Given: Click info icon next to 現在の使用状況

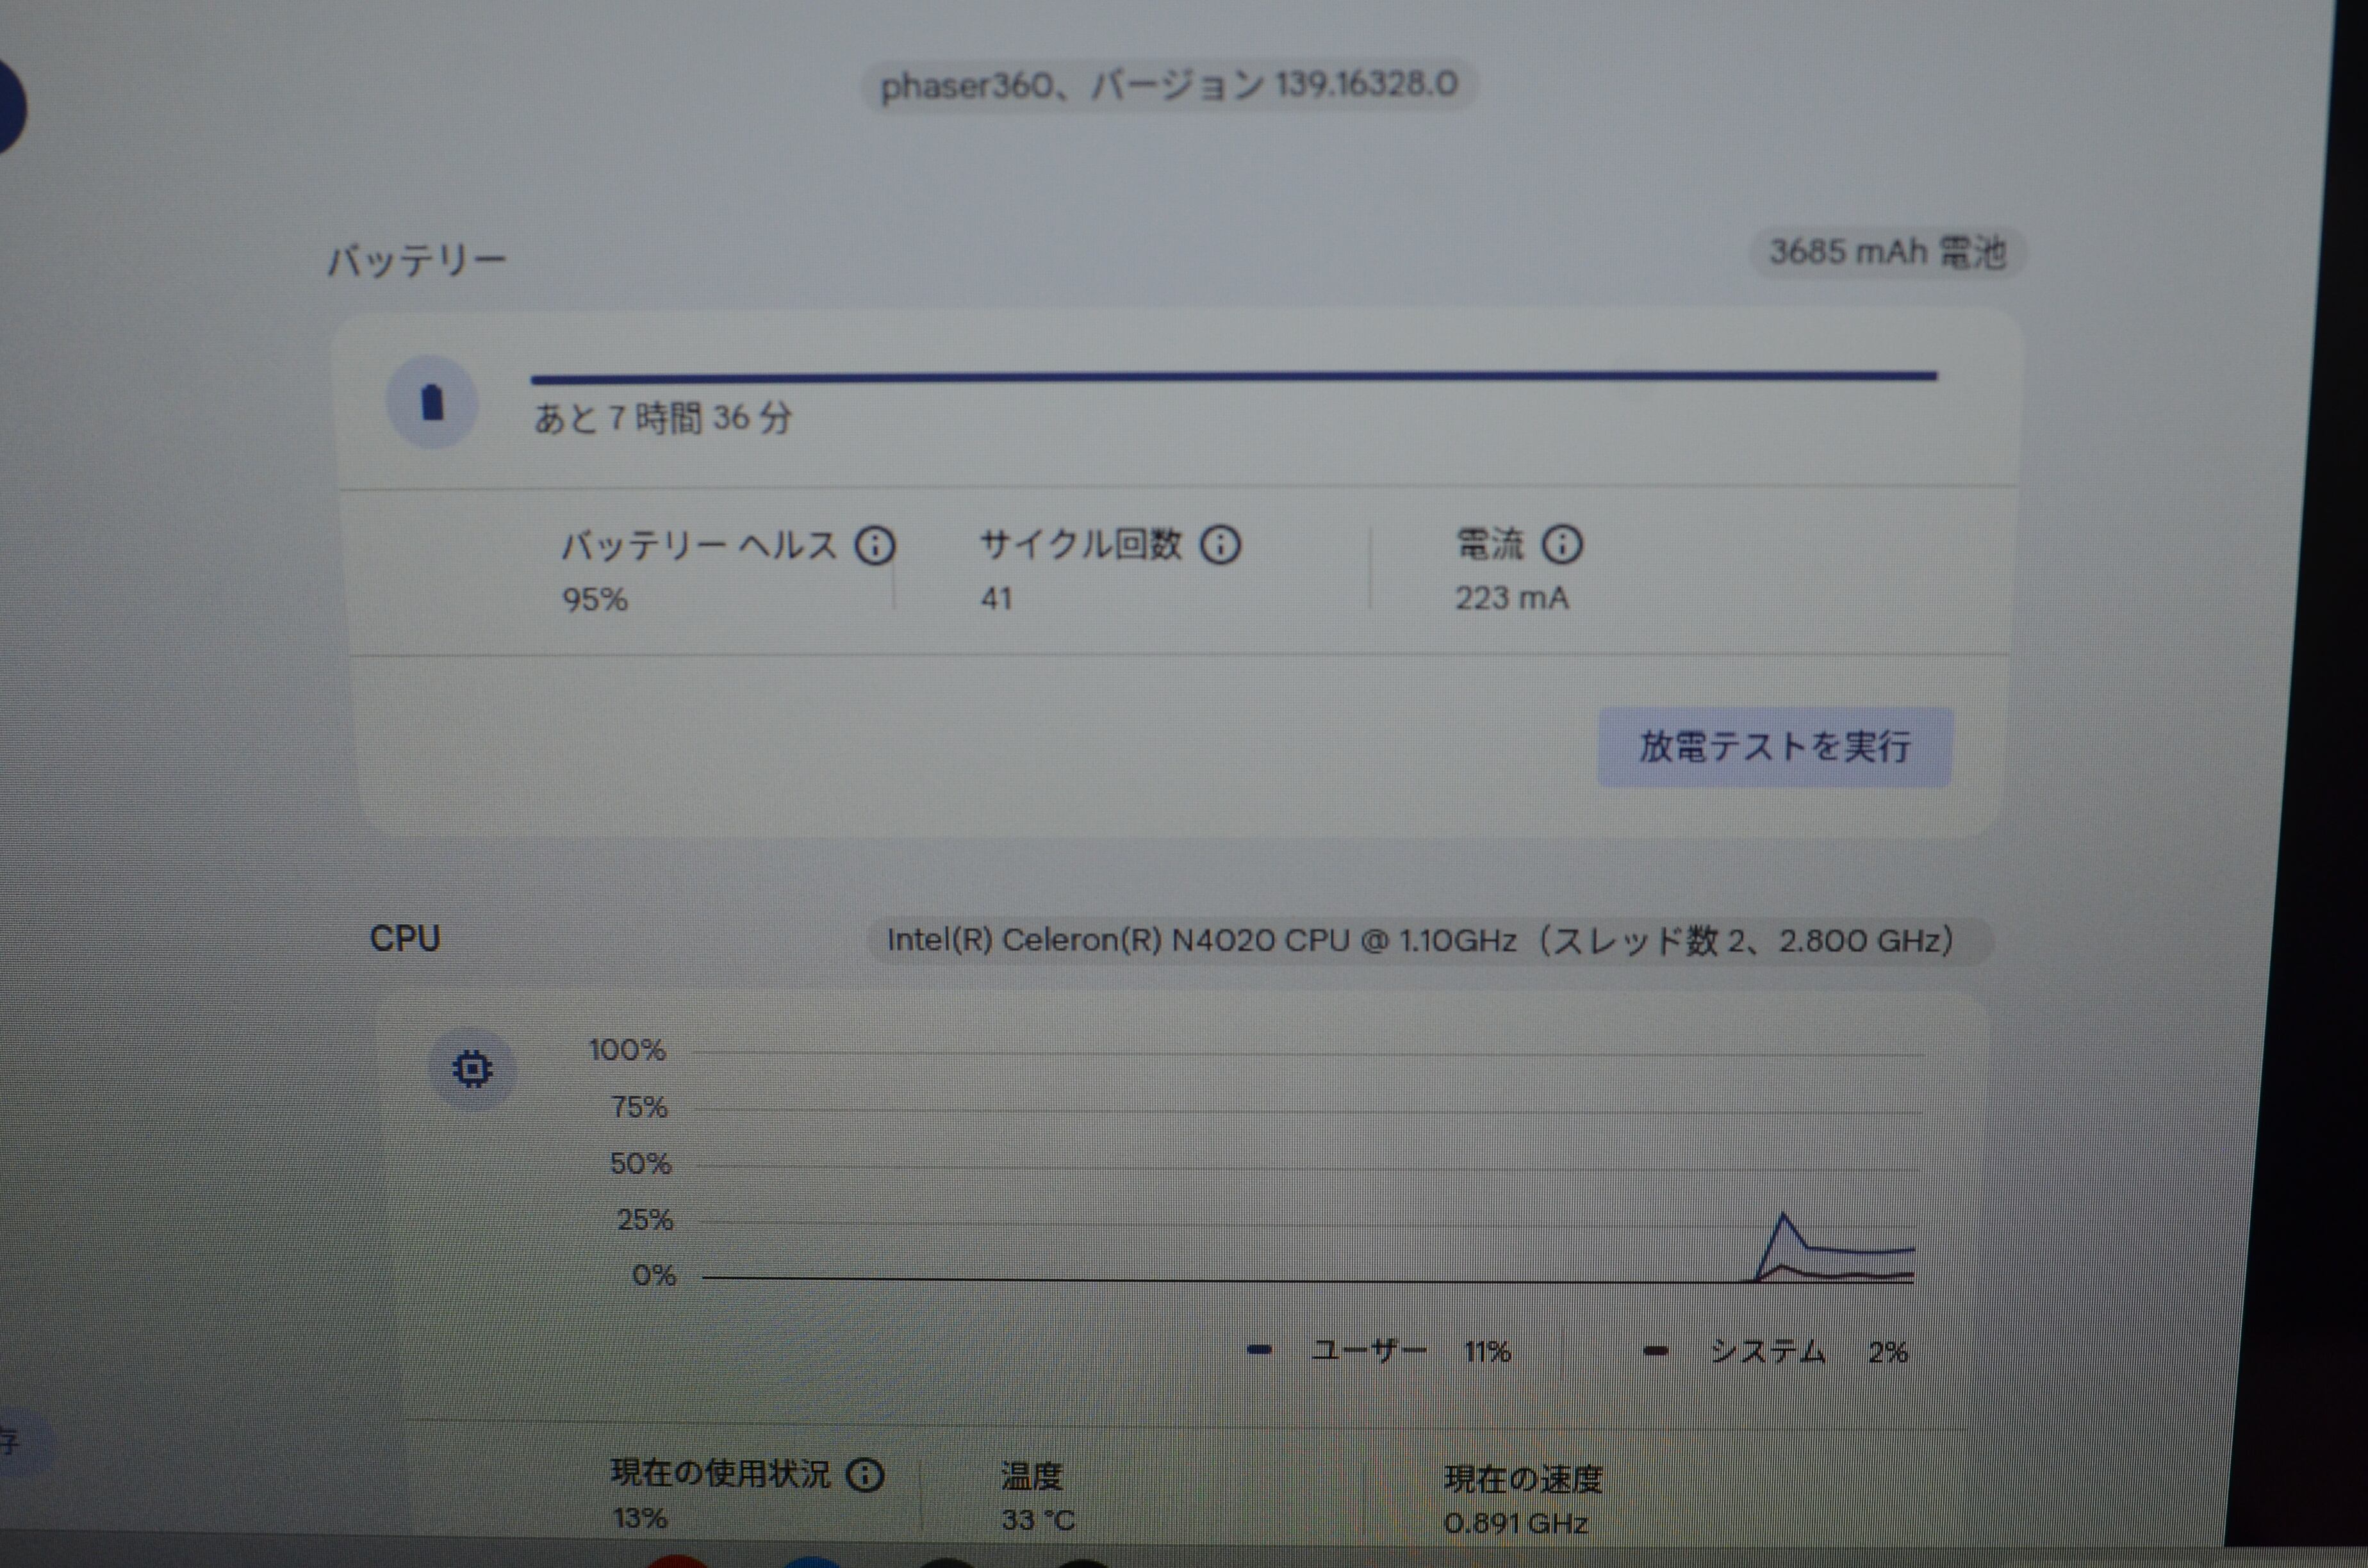Looking at the screenshot, I should 865,1475.
